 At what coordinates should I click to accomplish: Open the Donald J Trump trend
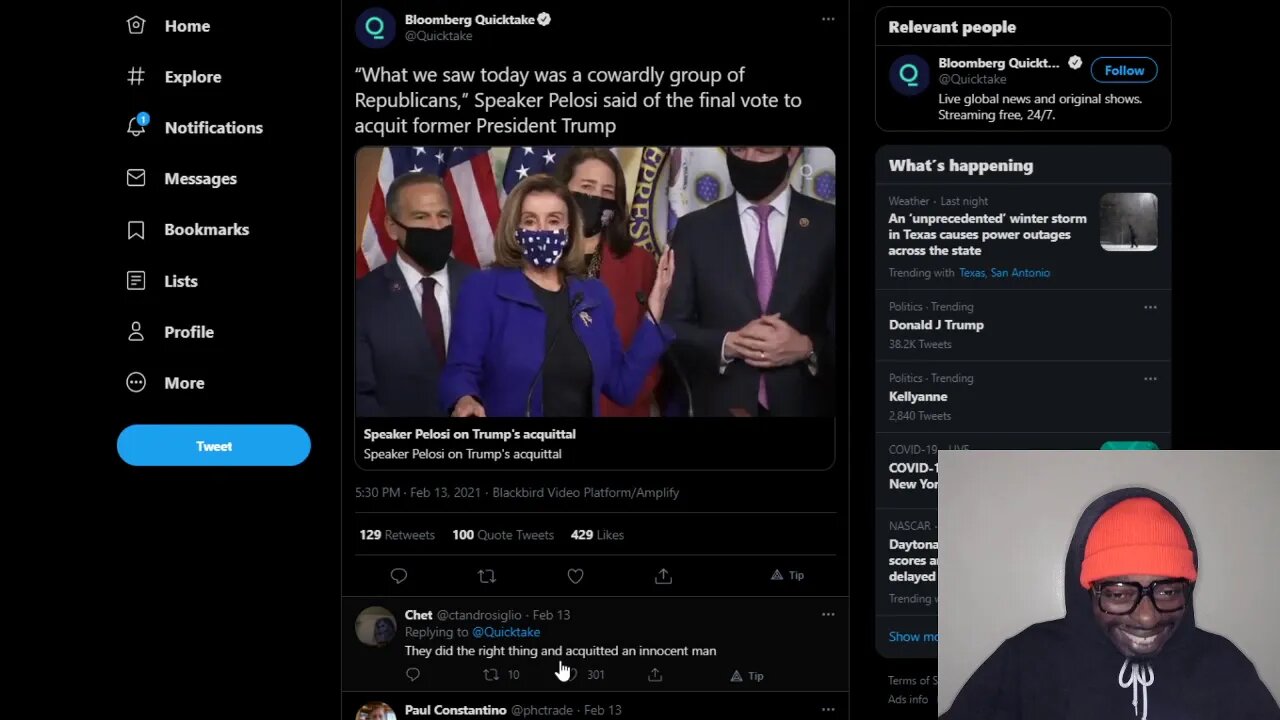(936, 325)
